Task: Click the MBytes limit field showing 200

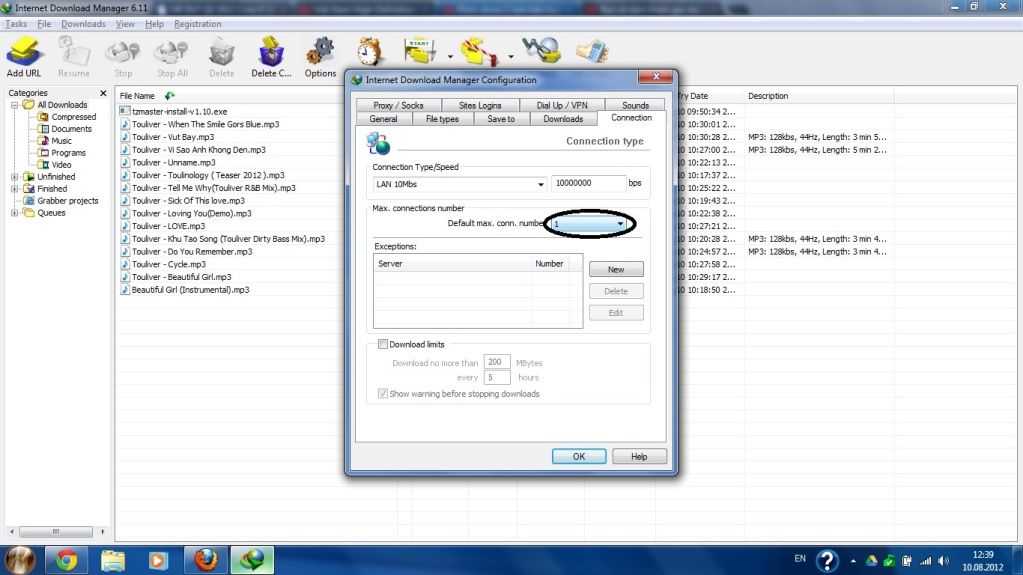Action: [x=496, y=362]
